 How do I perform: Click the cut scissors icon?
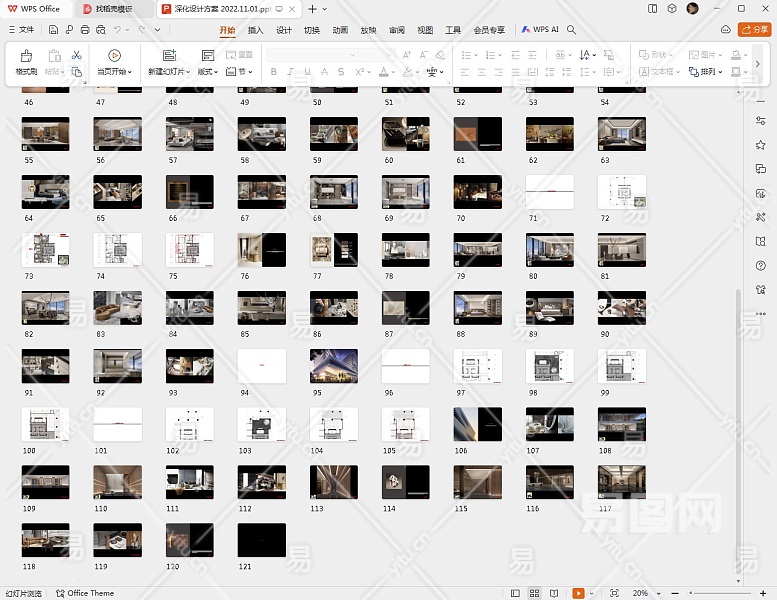click(76, 55)
